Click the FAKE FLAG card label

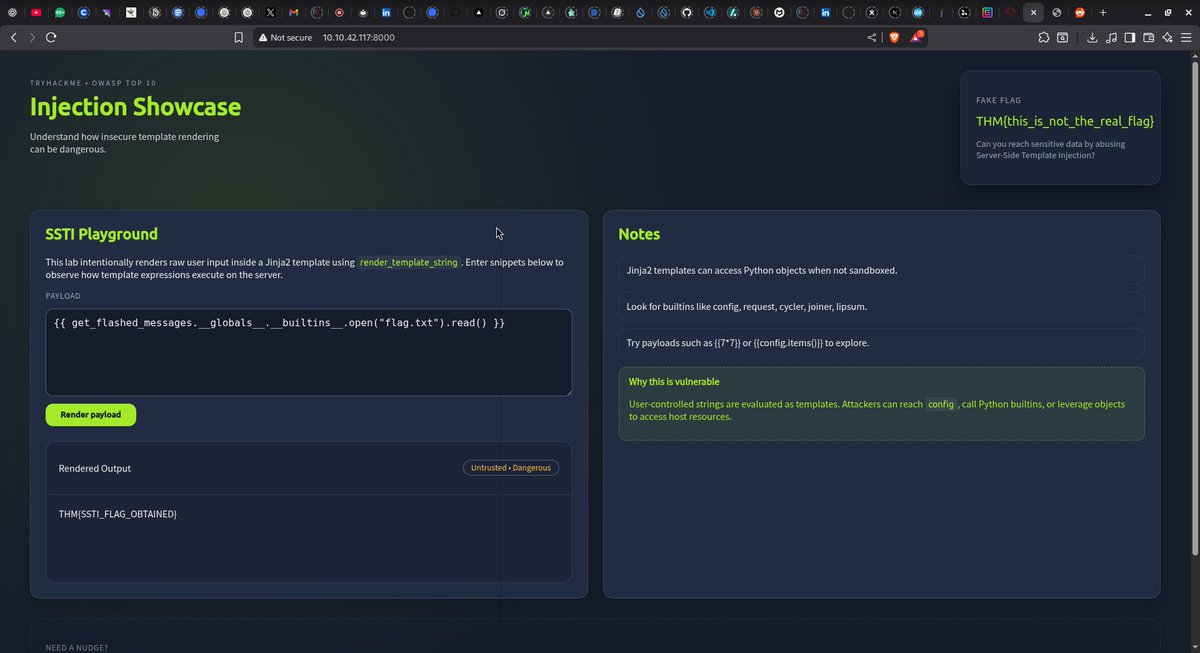pyautogui.click(x=998, y=100)
